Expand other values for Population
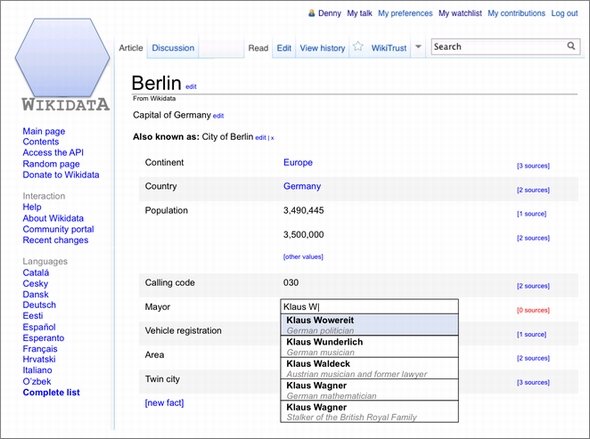The height and width of the screenshot is (439, 590). 303,257
